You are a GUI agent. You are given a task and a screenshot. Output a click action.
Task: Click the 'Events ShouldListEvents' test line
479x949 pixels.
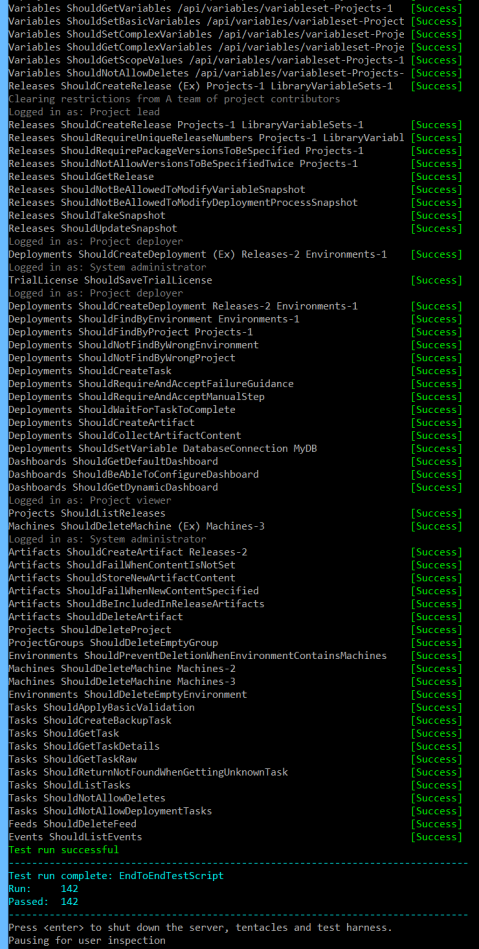pyautogui.click(x=75, y=837)
